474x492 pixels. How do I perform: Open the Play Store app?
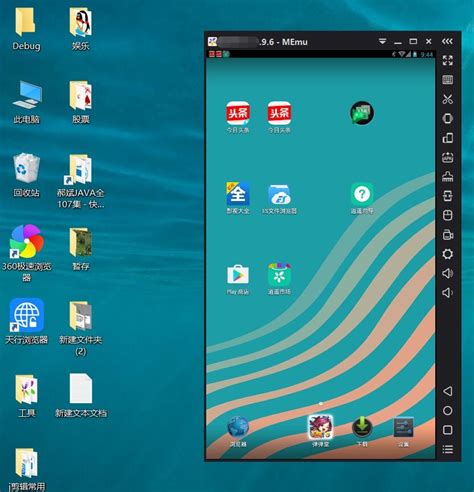pos(238,279)
